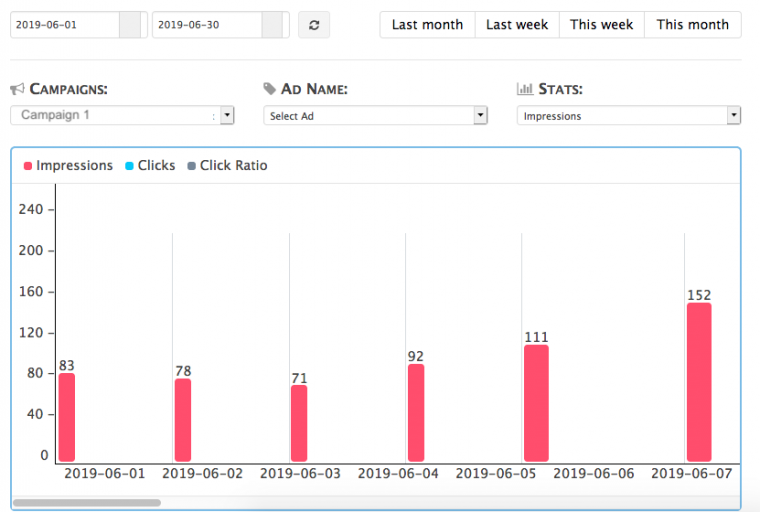The image size is (760, 512).
Task: Click the Stats bar chart icon
Action: [x=525, y=88]
